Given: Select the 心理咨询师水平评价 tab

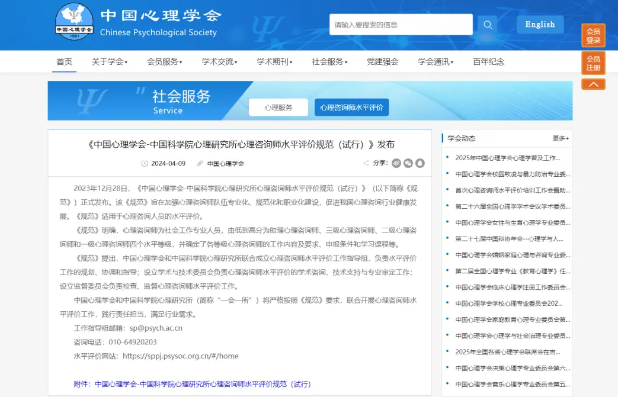Looking at the screenshot, I should click(352, 107).
